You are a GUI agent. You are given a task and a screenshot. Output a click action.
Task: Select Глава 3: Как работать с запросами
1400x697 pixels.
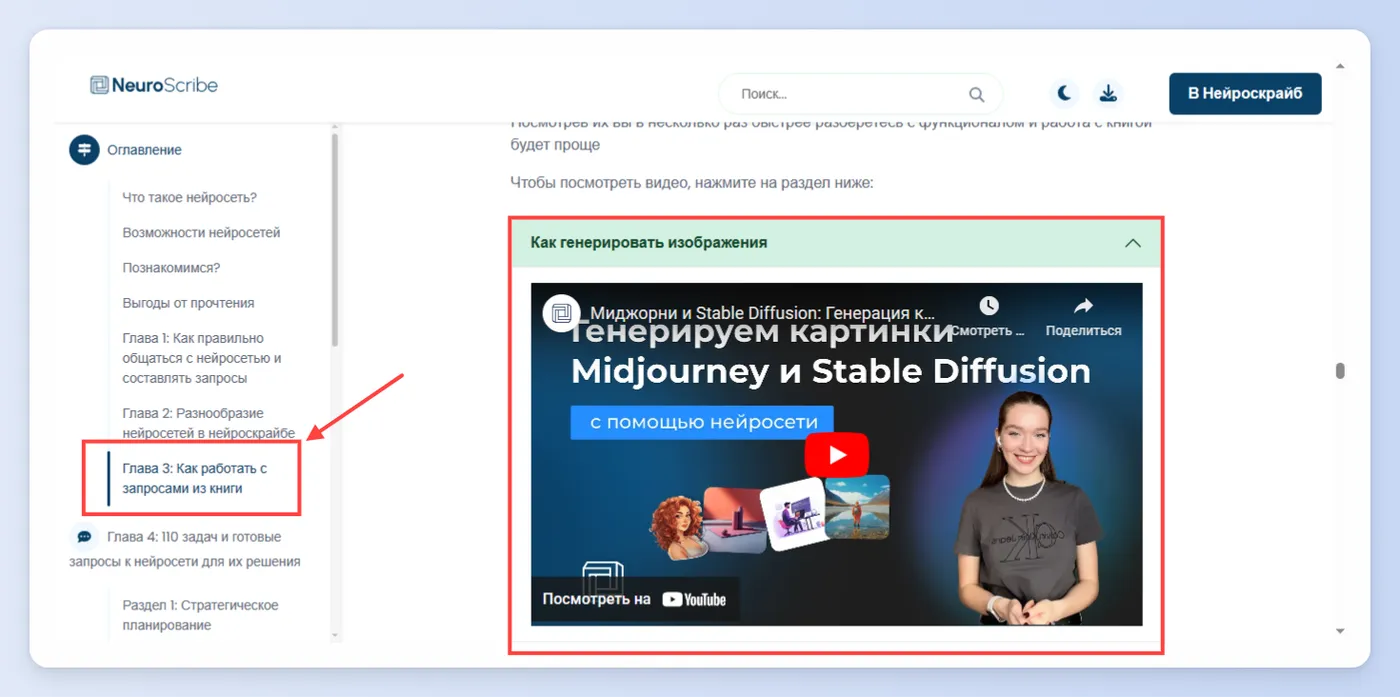(195, 478)
